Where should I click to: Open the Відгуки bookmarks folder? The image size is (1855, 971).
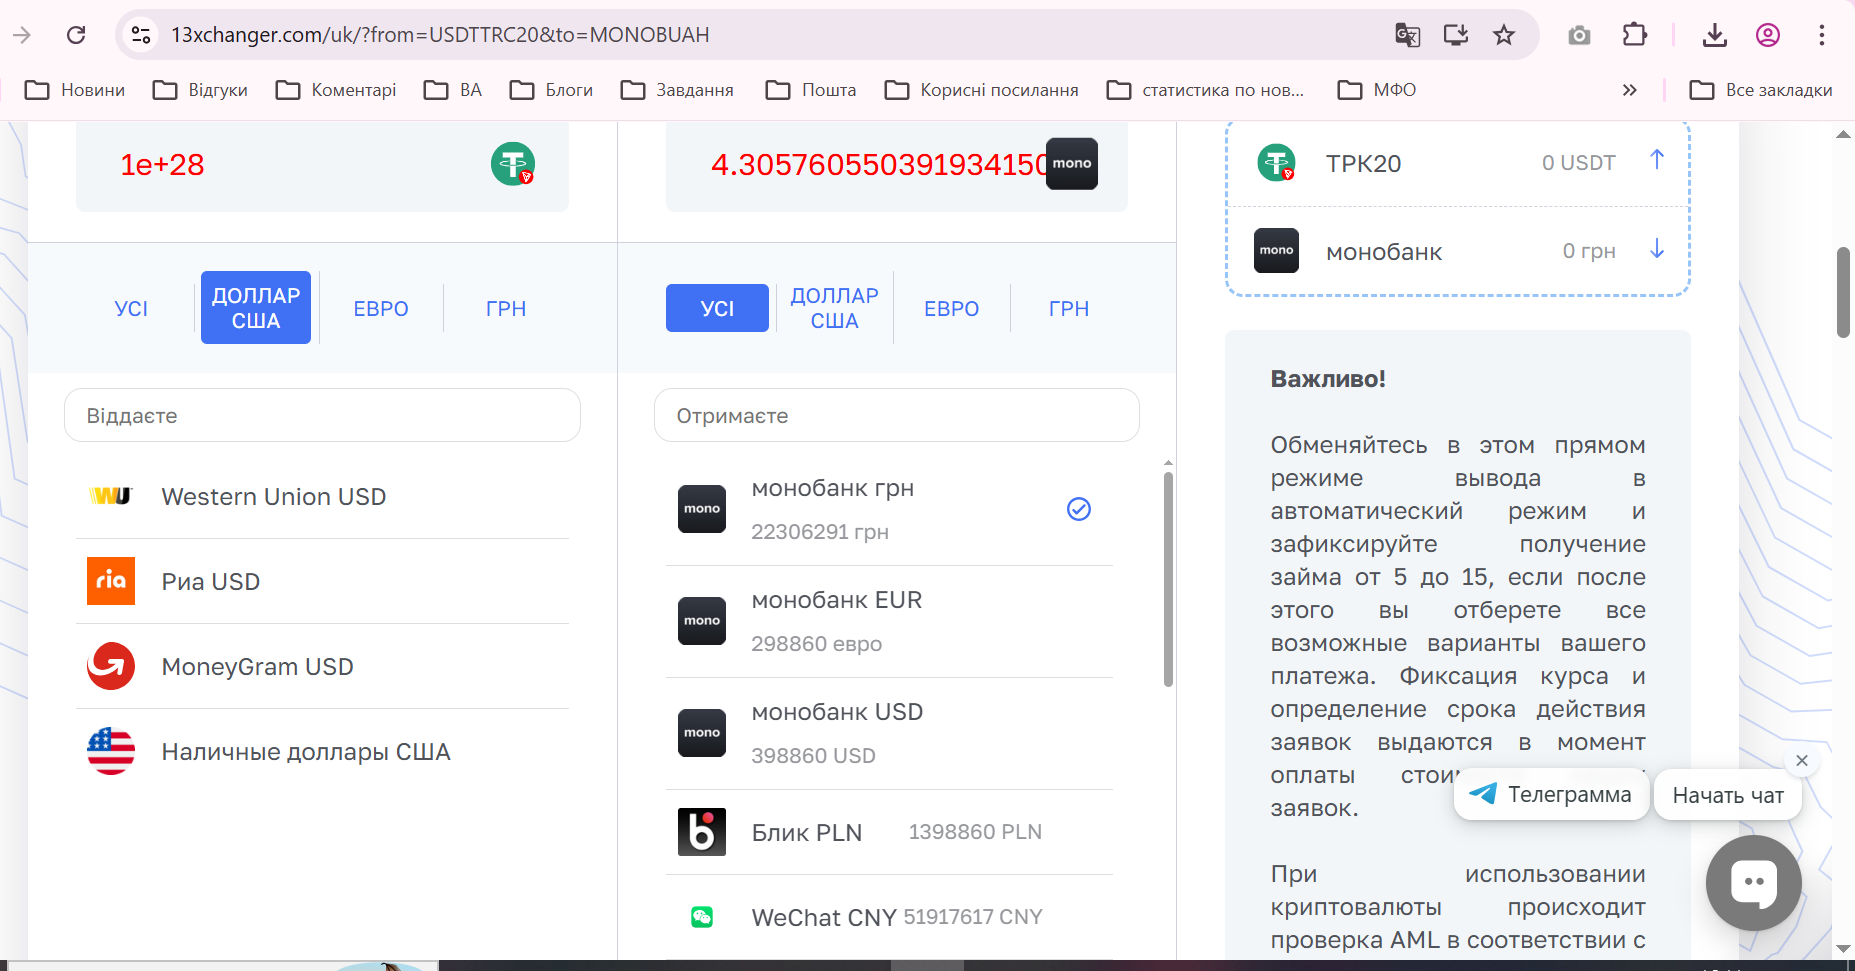click(200, 90)
